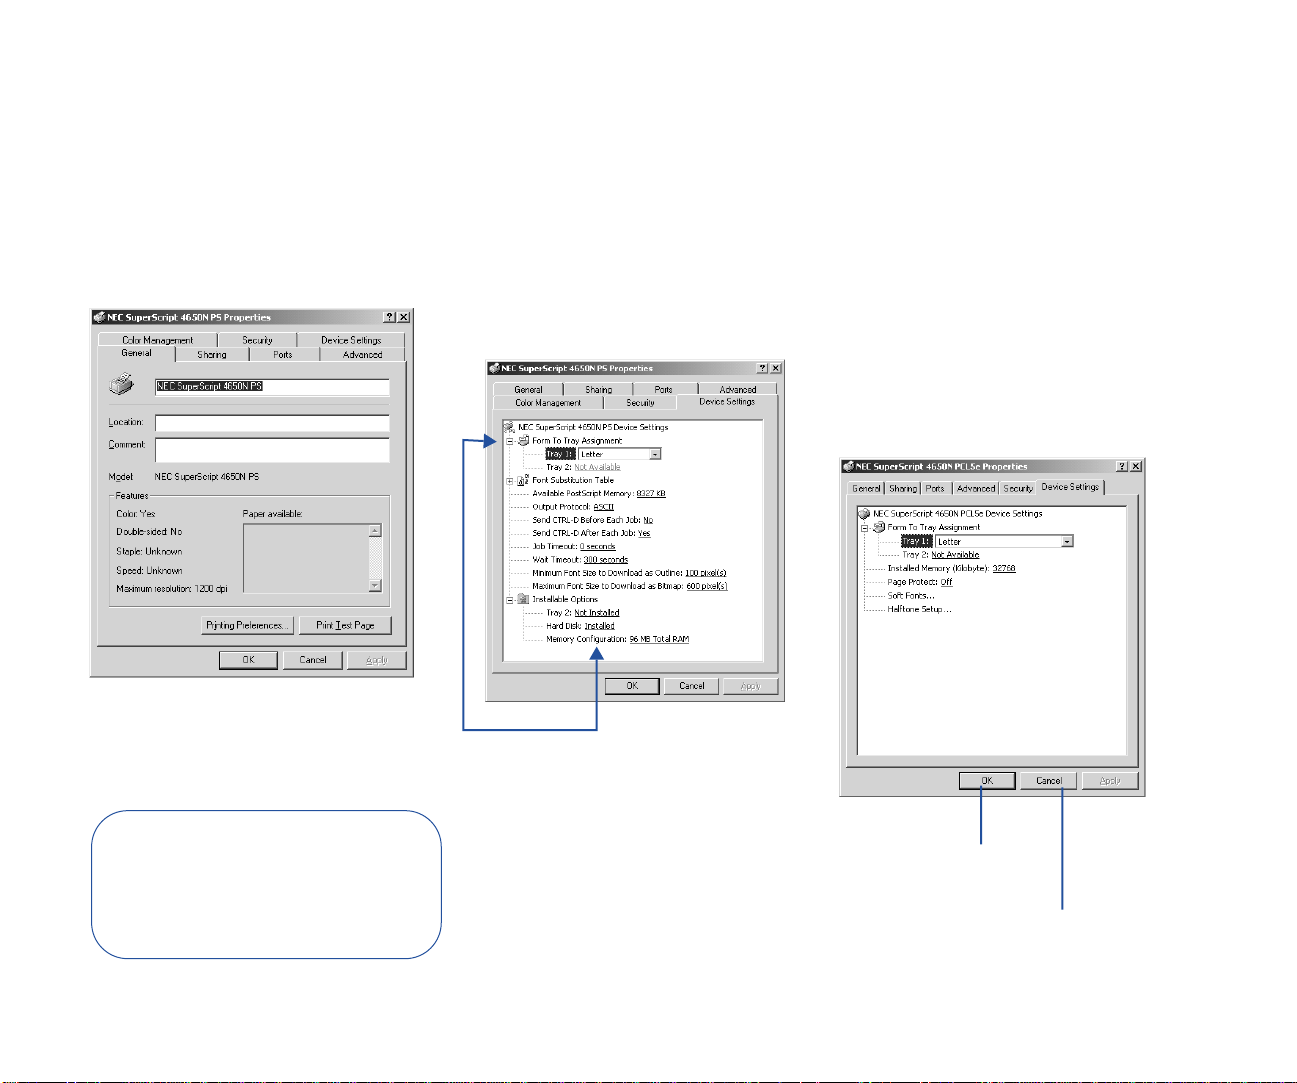Click the NEC SuperScript 4650N PS Device Settings root icon
Viewport: 1297px width, 1083px height.
click(x=509, y=427)
